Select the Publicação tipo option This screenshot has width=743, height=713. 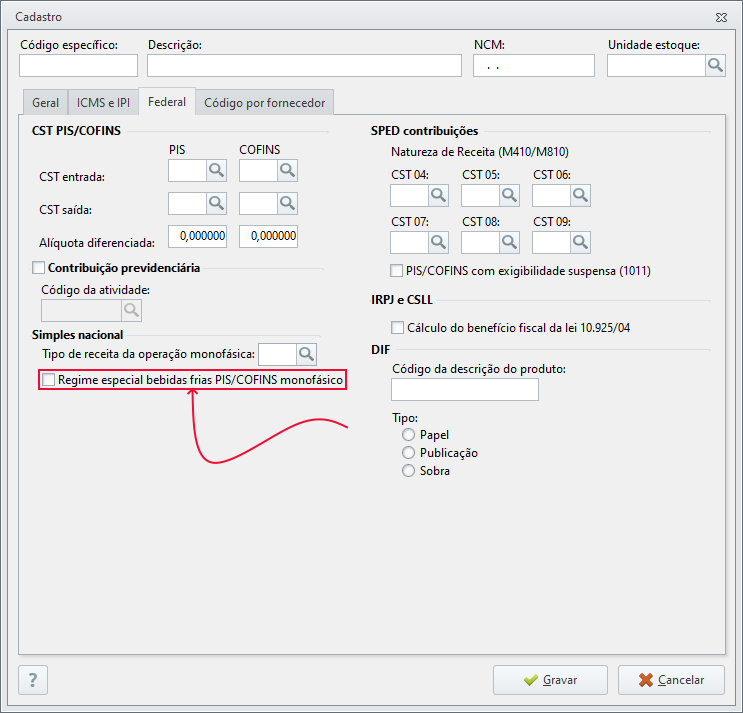click(x=408, y=453)
